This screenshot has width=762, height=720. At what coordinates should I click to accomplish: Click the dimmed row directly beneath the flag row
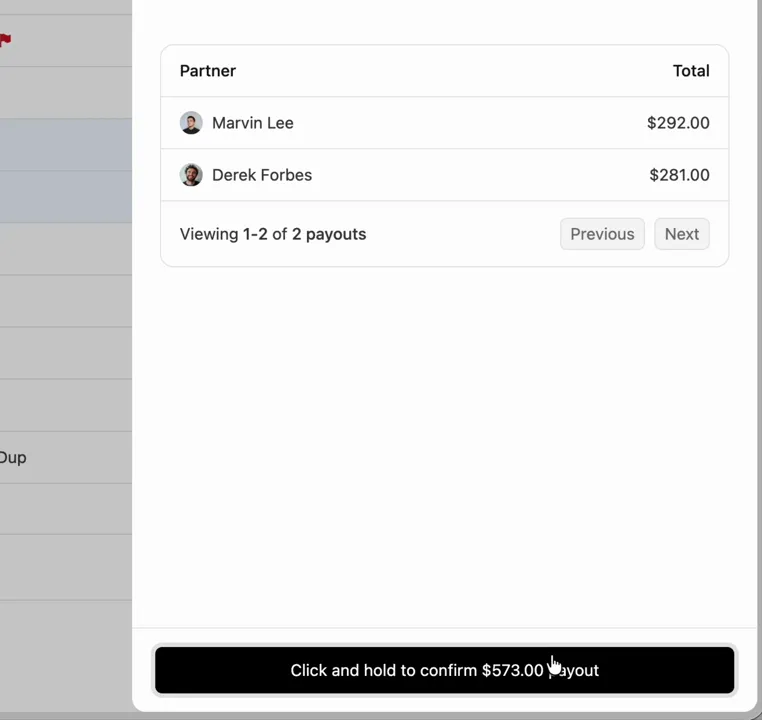point(66,93)
